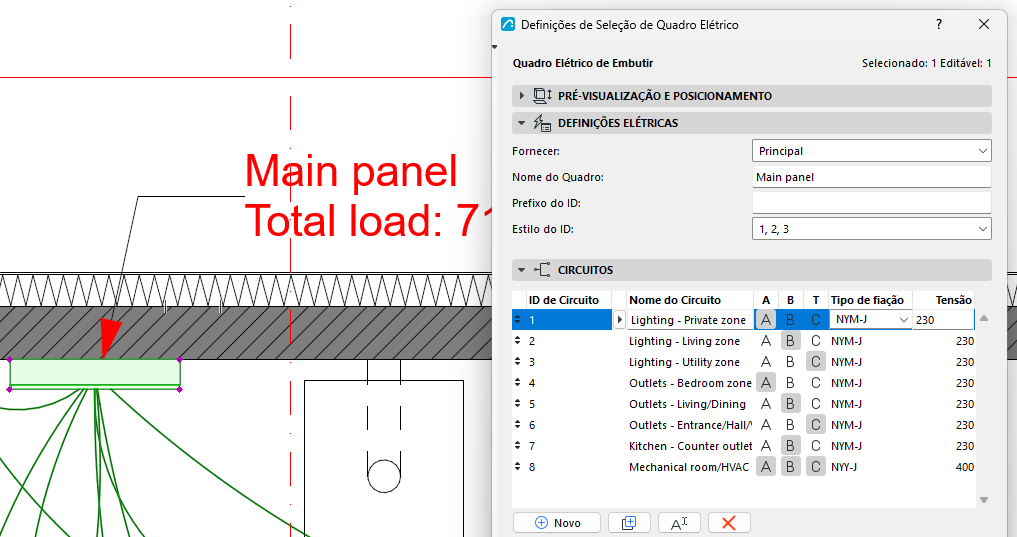This screenshot has height=537, width=1017.
Task: Click the Definições Elétricas panel icon
Action: pyautogui.click(x=542, y=123)
